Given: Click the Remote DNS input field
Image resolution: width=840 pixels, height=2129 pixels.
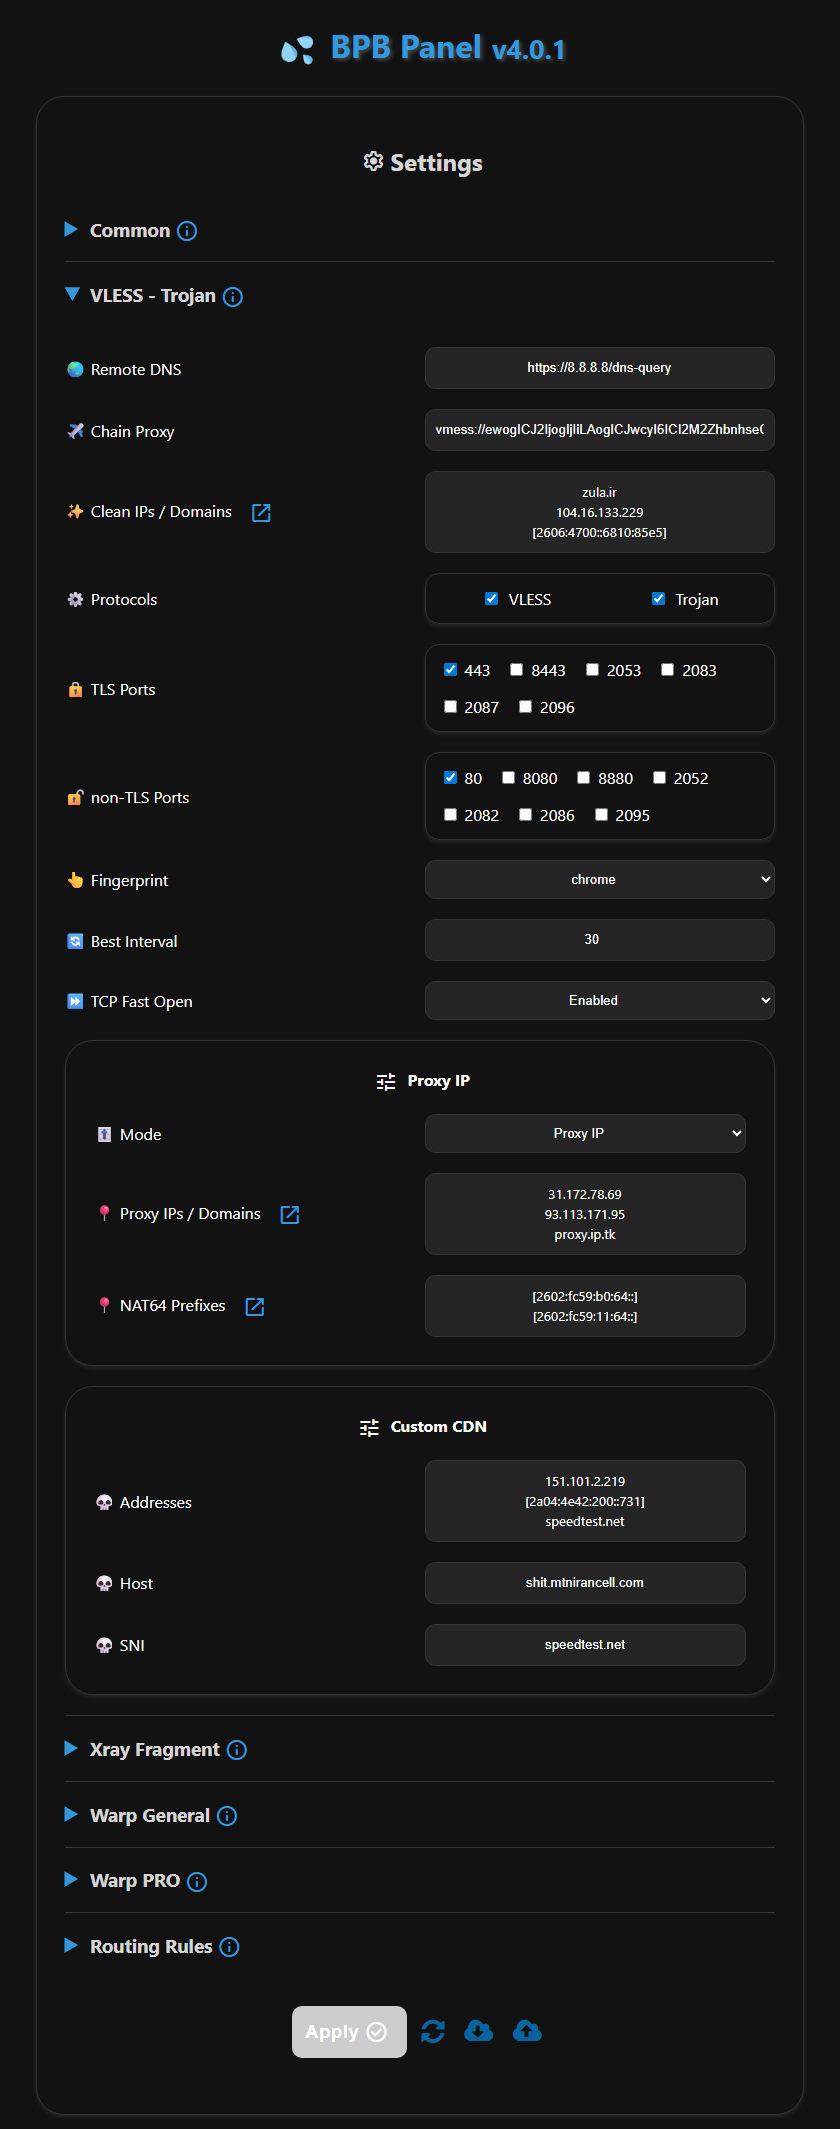Looking at the screenshot, I should [x=600, y=368].
